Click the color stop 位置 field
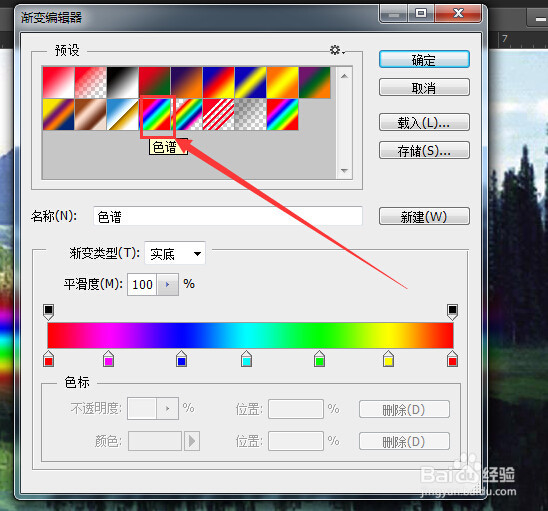 pos(296,441)
